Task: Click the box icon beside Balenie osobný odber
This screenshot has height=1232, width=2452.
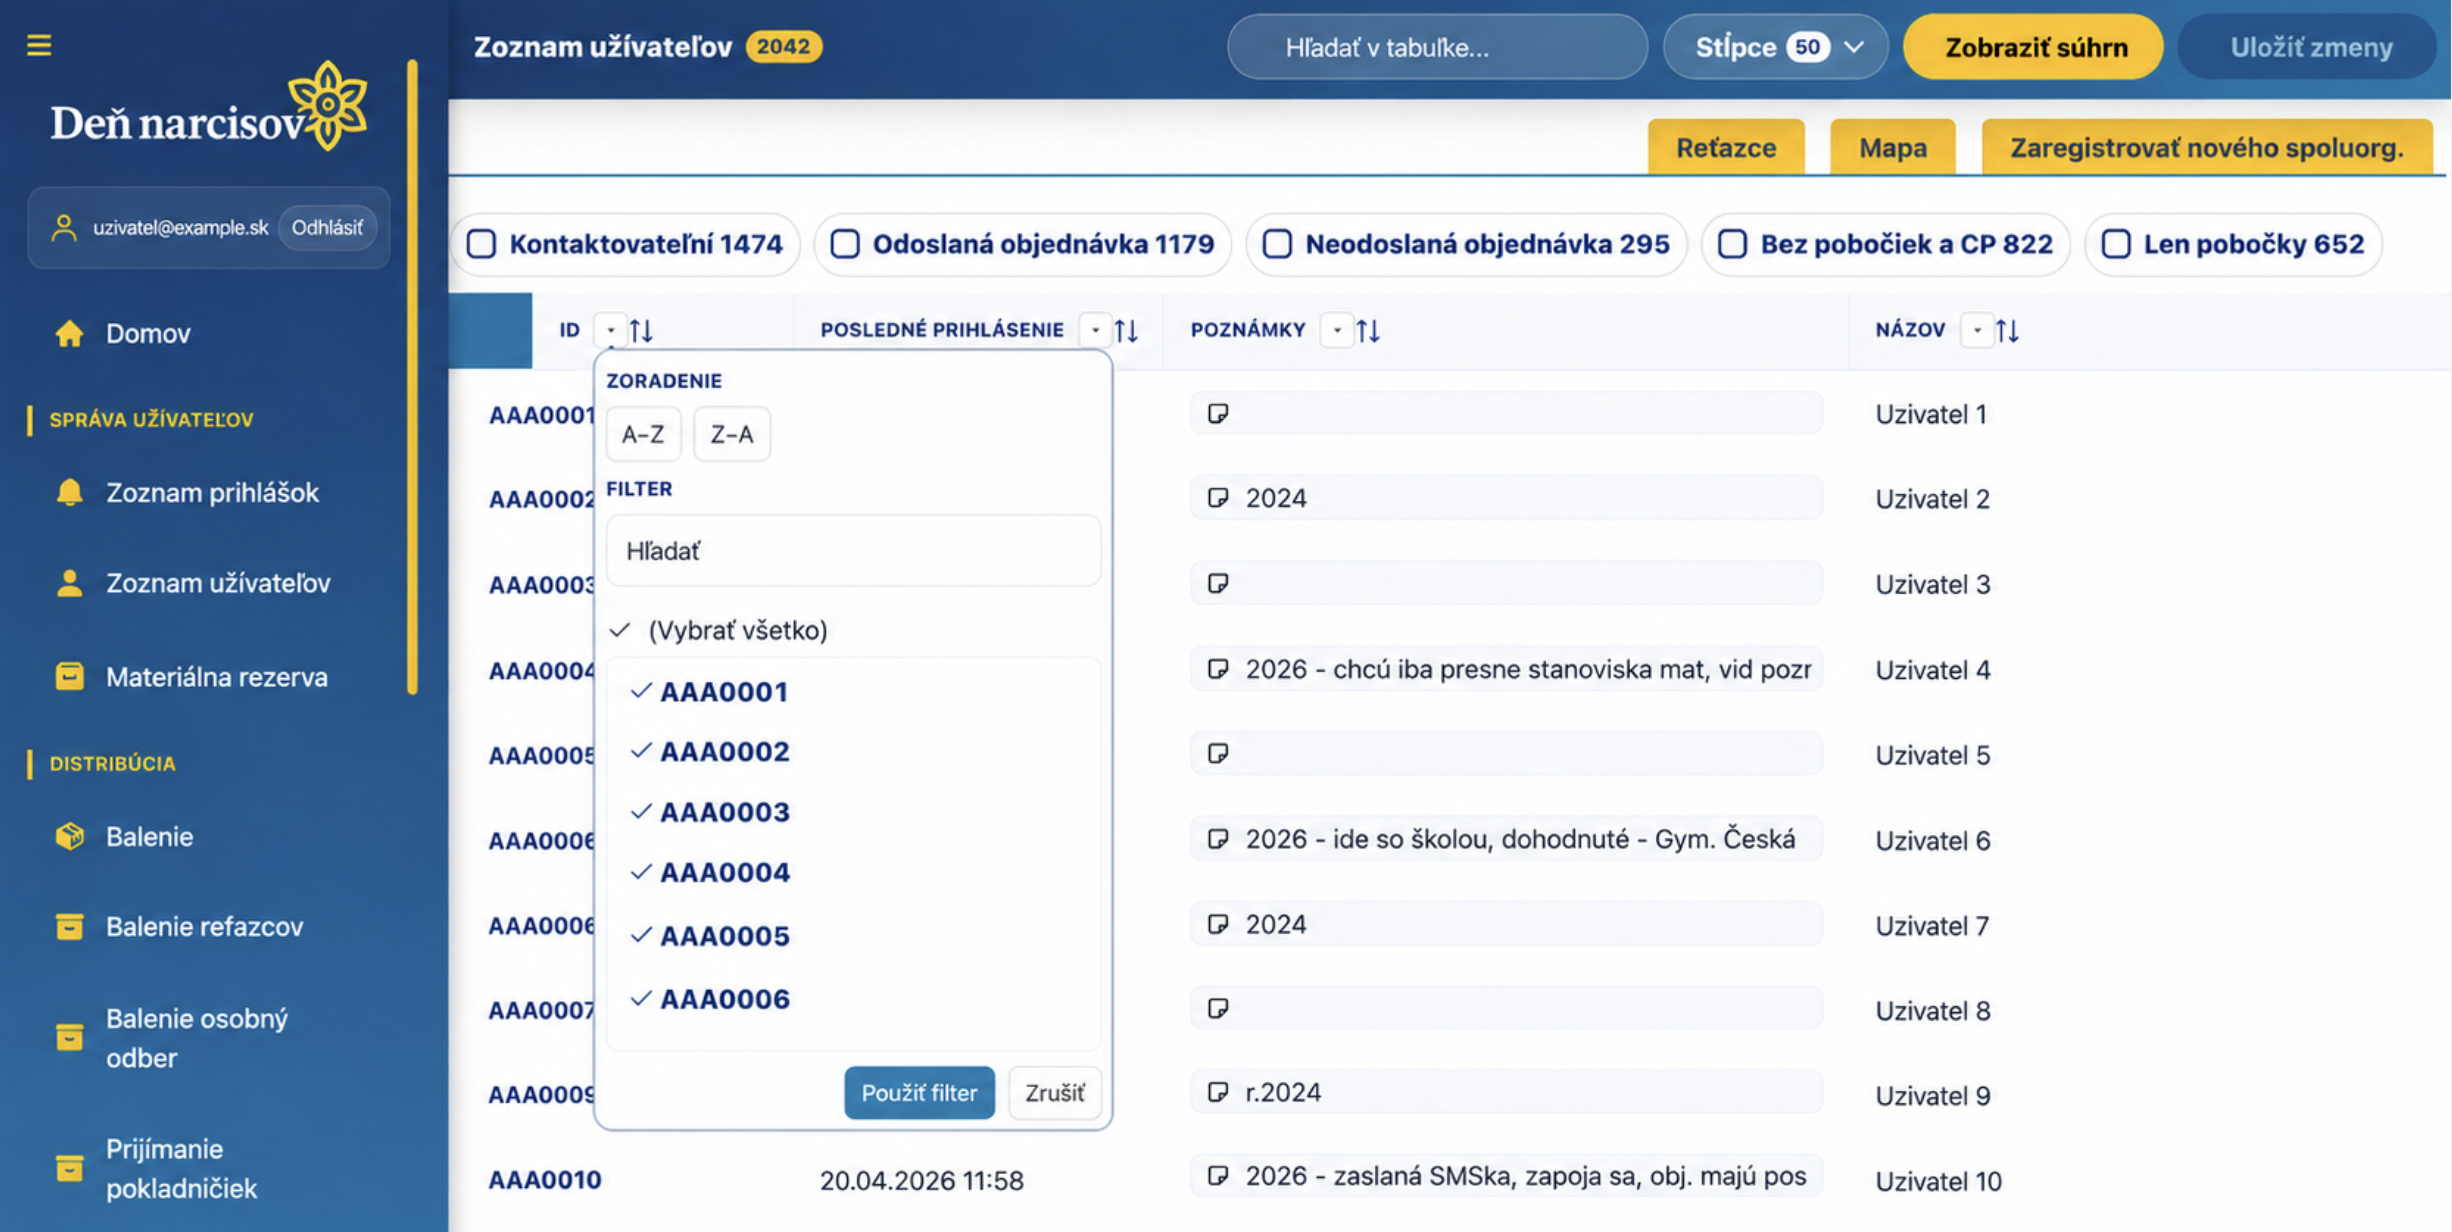Action: point(69,1037)
